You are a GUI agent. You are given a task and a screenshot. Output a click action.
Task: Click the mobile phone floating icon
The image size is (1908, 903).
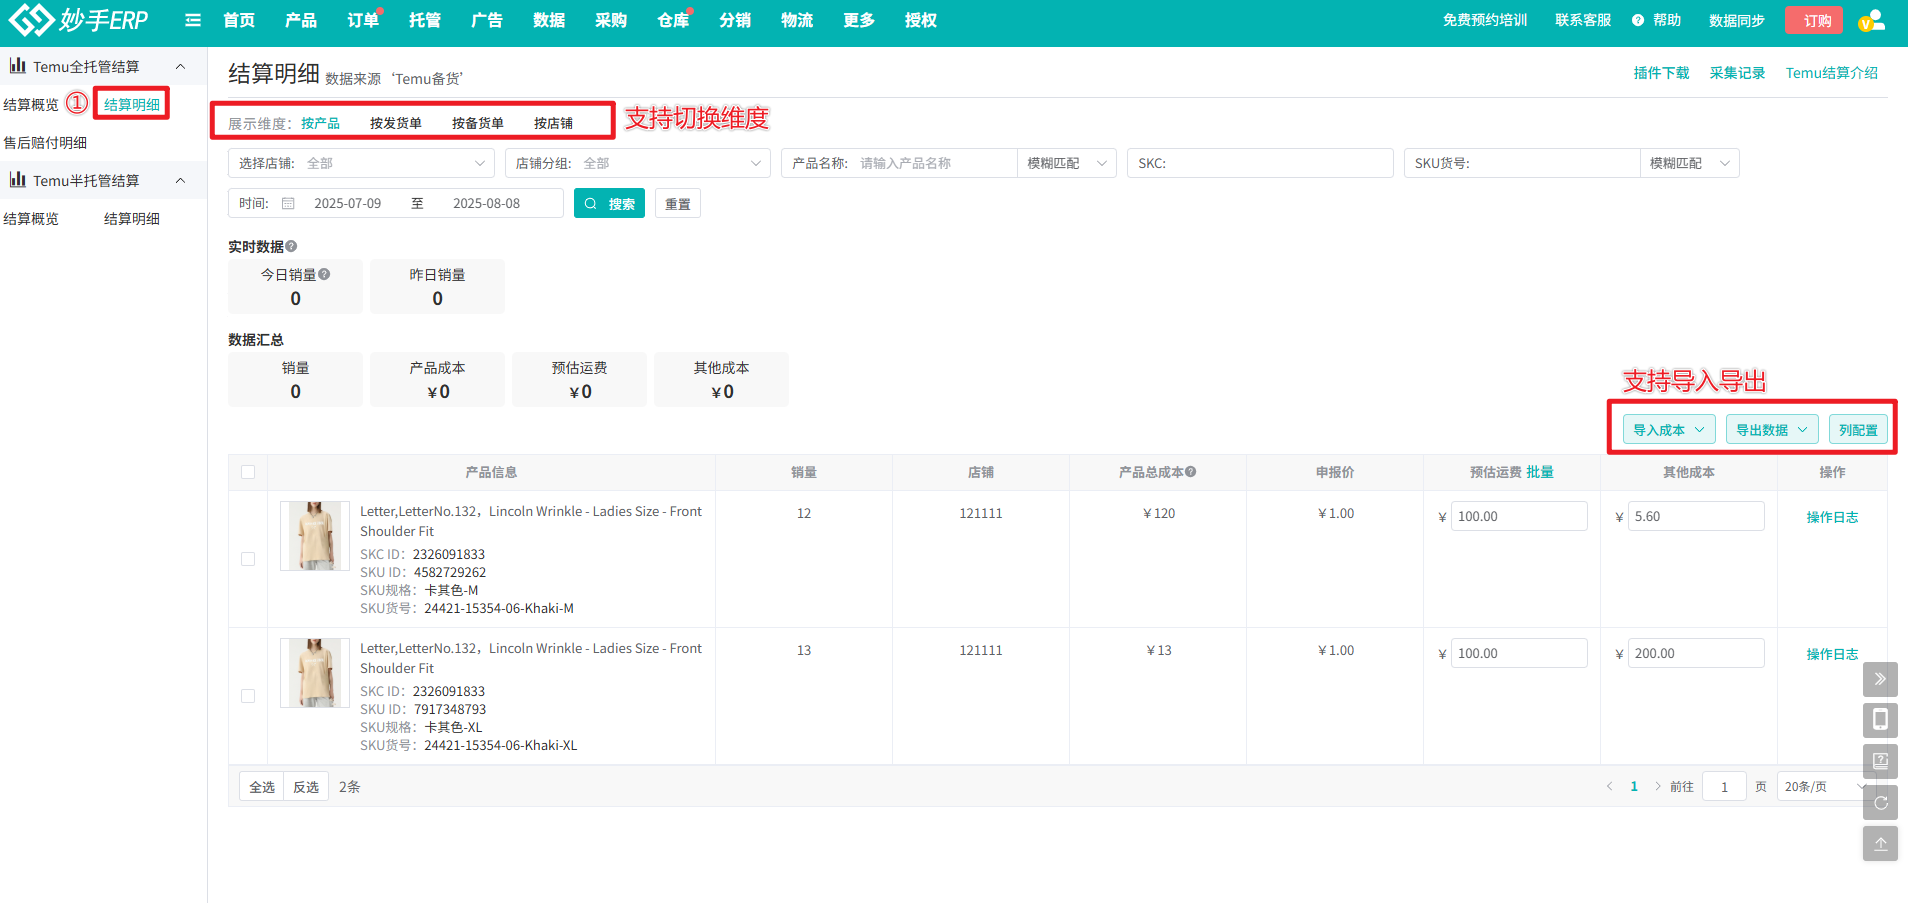pos(1880,720)
